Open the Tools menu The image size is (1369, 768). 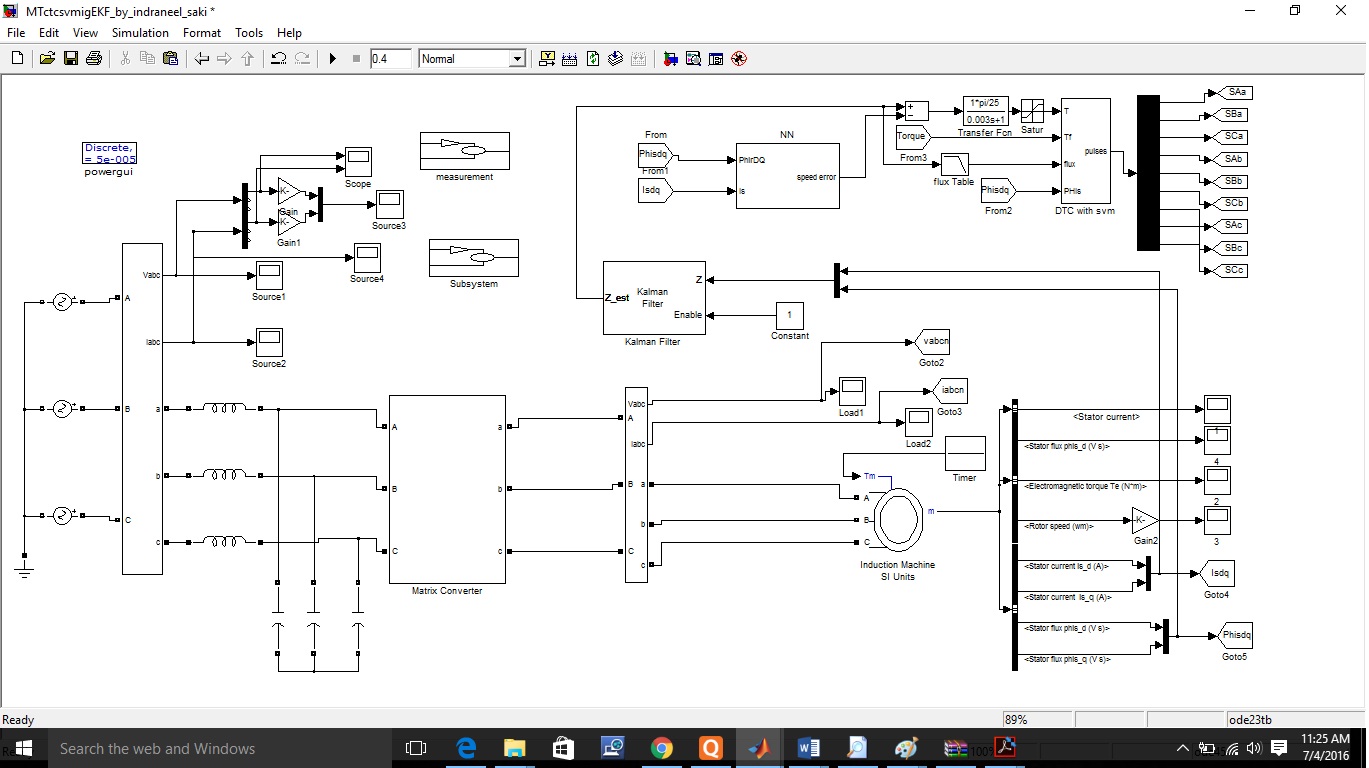tap(249, 33)
